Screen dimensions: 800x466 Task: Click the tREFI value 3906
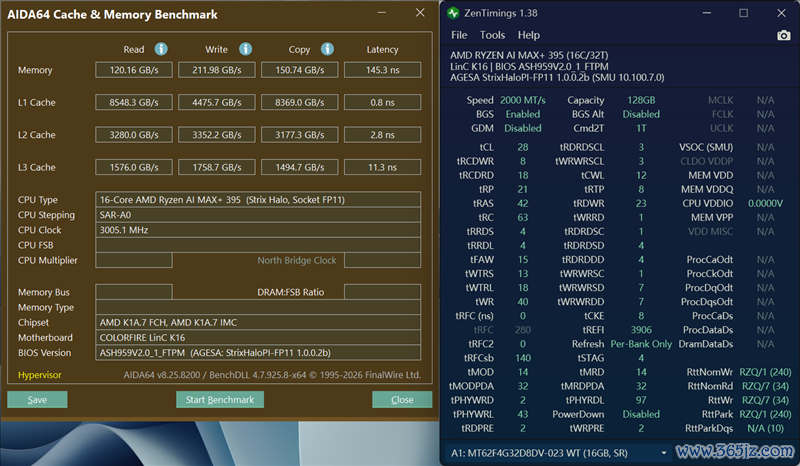(x=641, y=330)
